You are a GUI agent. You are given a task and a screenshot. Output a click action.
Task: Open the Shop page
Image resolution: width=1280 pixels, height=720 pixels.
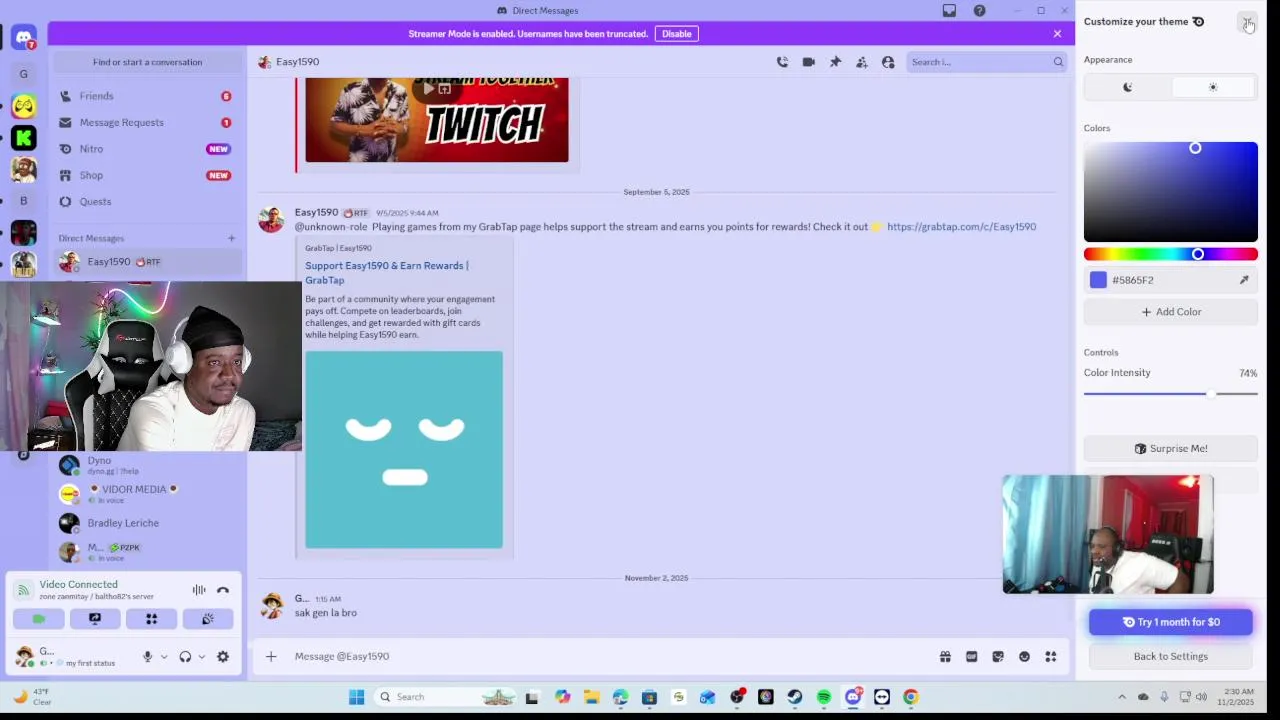pos(146,175)
